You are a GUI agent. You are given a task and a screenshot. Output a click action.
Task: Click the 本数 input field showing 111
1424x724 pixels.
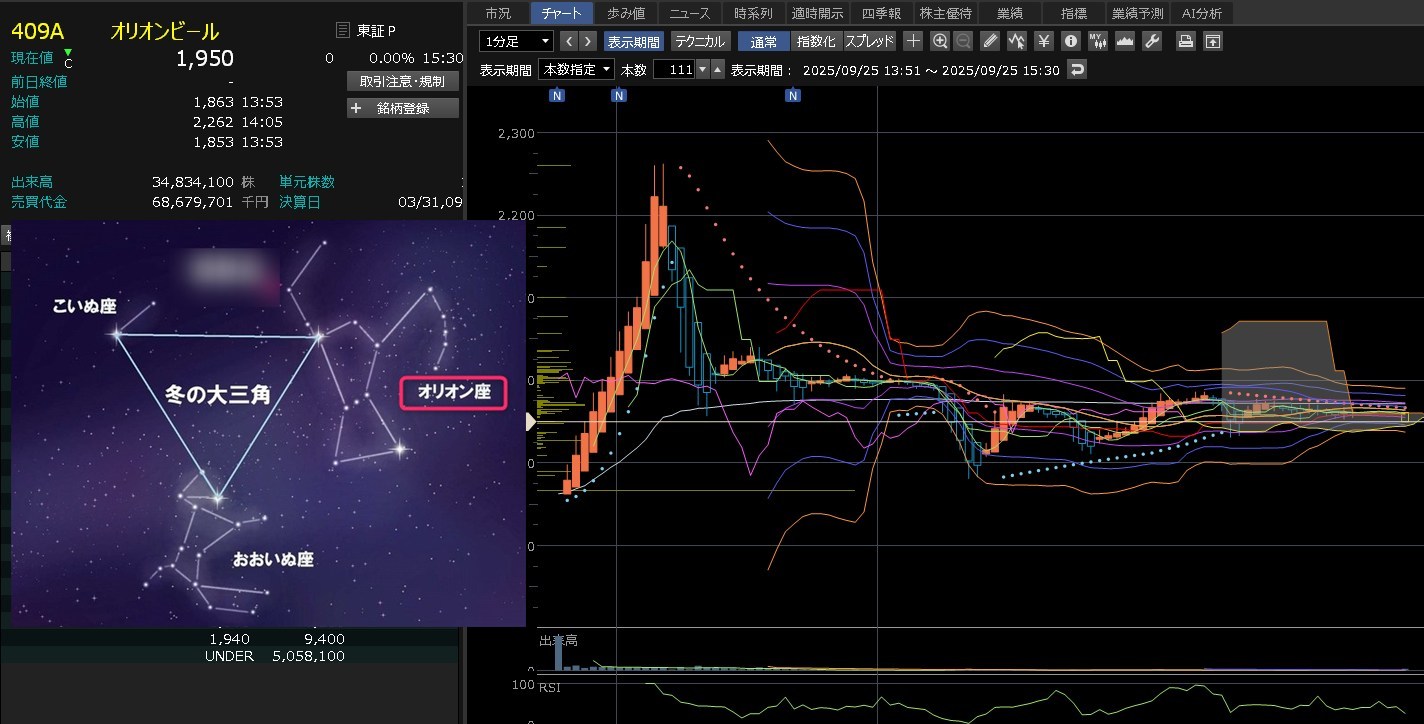(x=673, y=70)
